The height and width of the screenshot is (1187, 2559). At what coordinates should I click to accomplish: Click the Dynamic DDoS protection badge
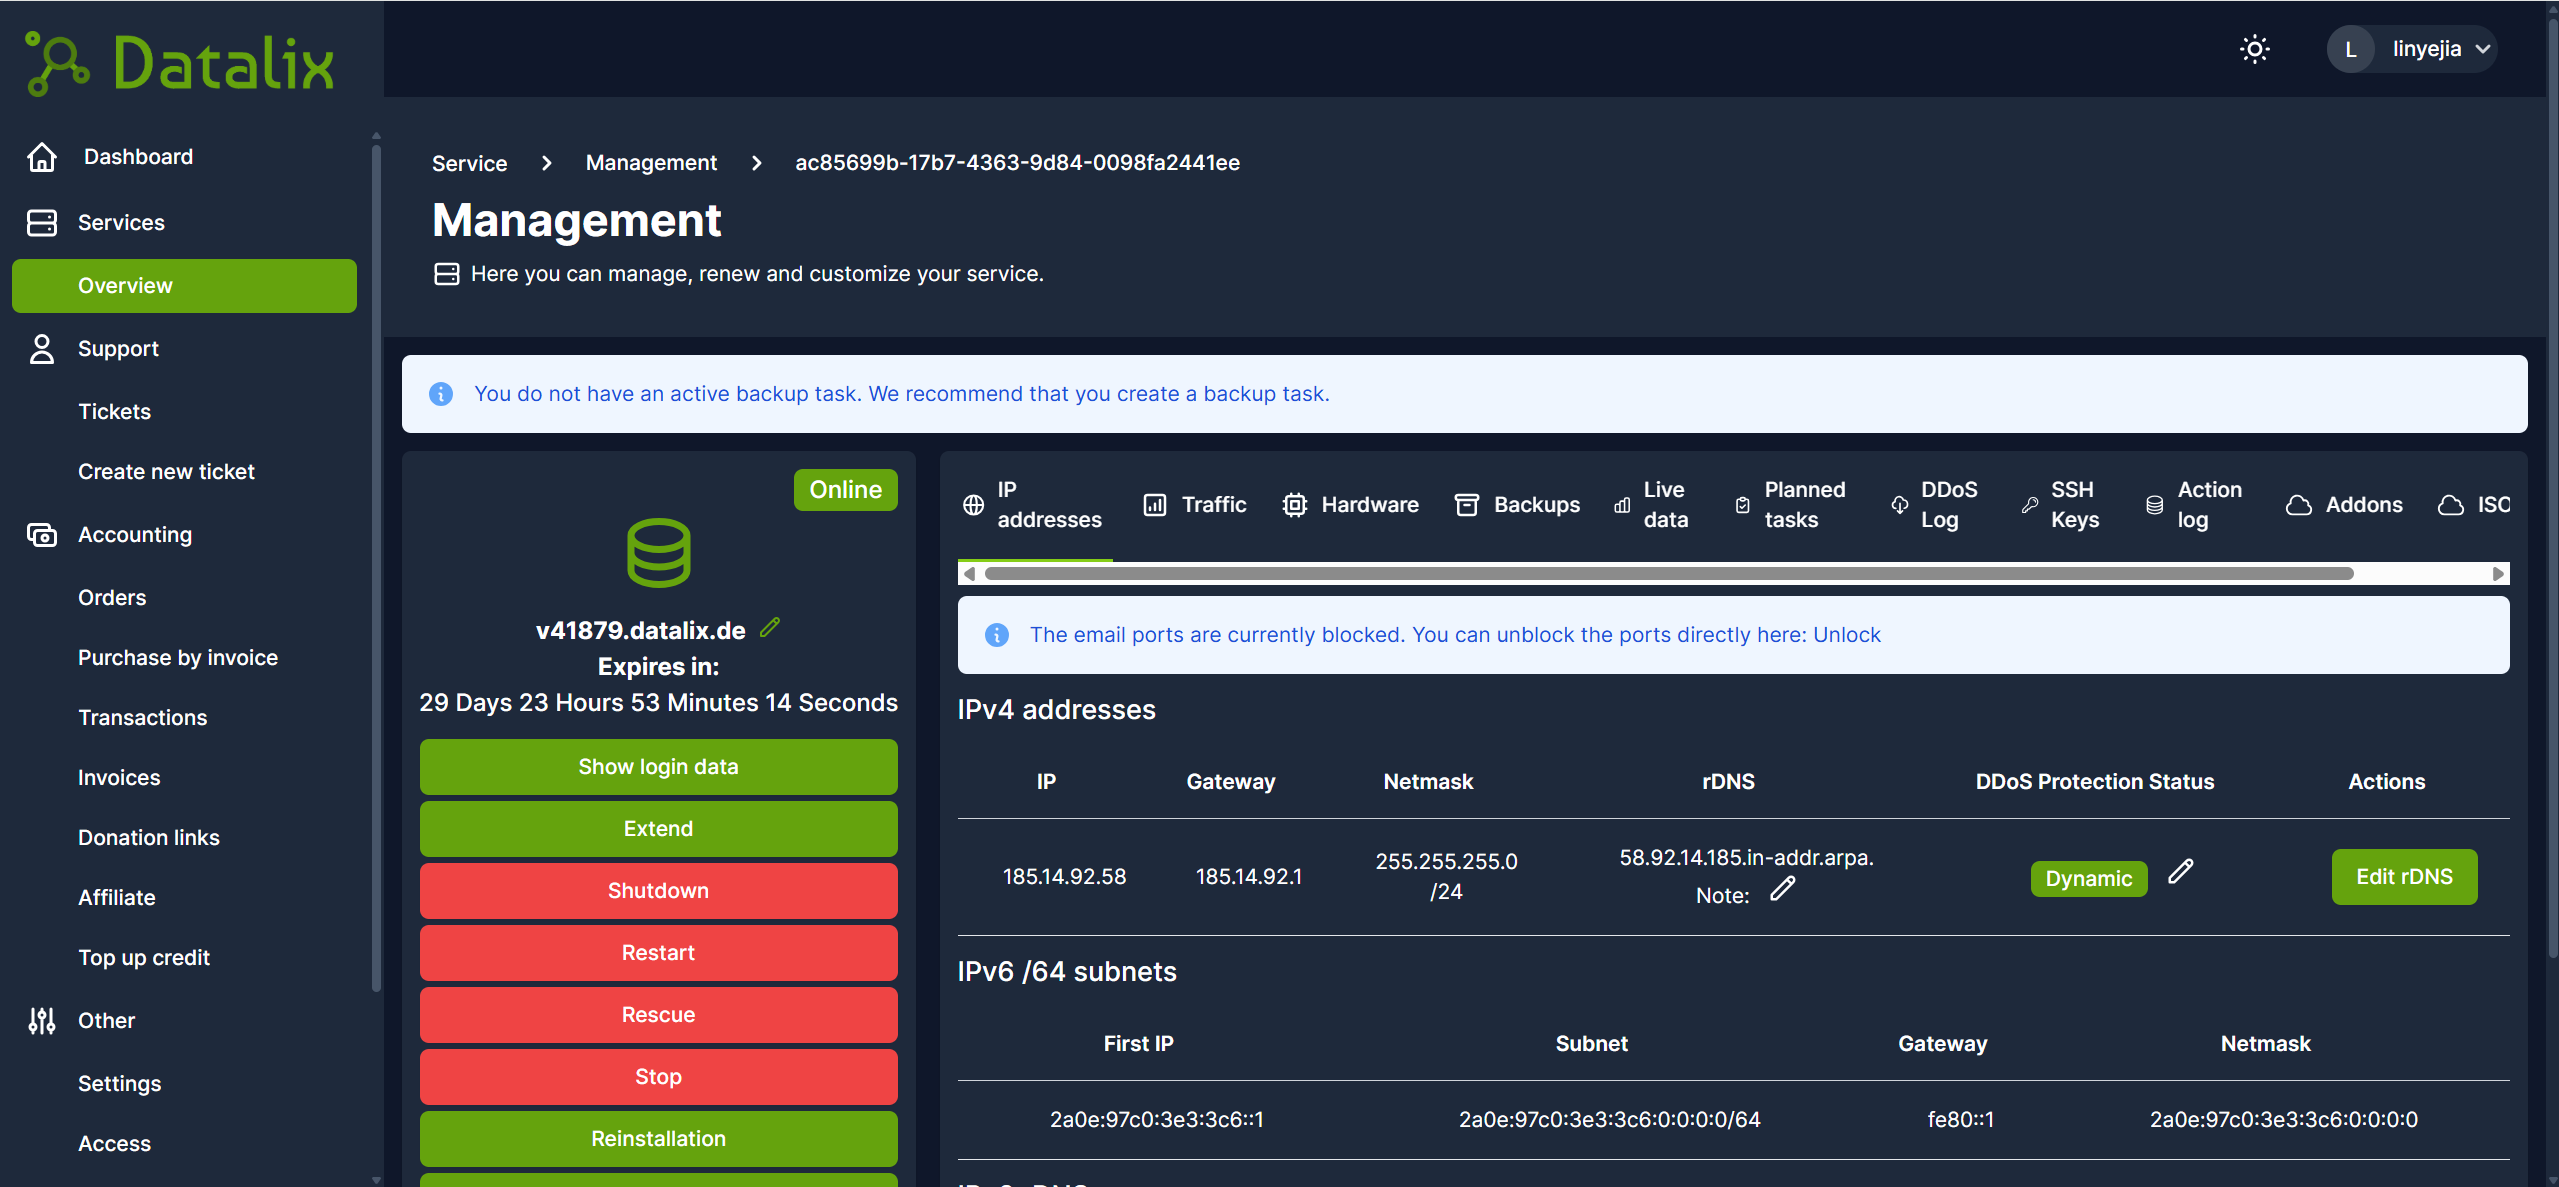tap(2088, 879)
